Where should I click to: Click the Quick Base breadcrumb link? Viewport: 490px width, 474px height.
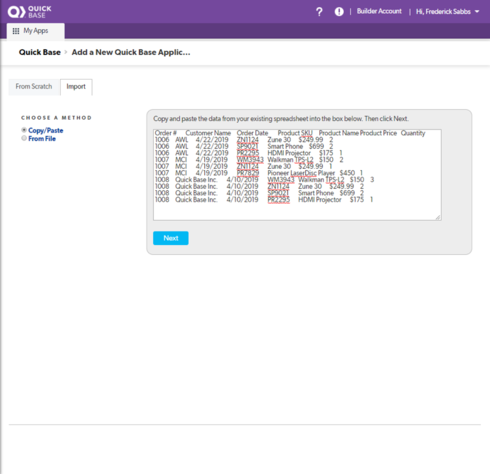coord(40,52)
